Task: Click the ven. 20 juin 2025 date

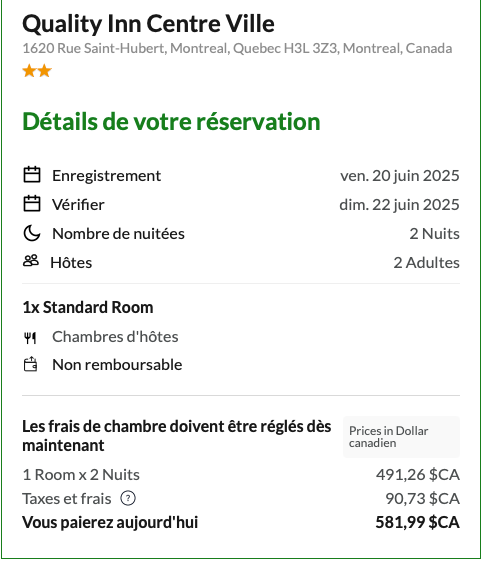Action: [x=400, y=176]
